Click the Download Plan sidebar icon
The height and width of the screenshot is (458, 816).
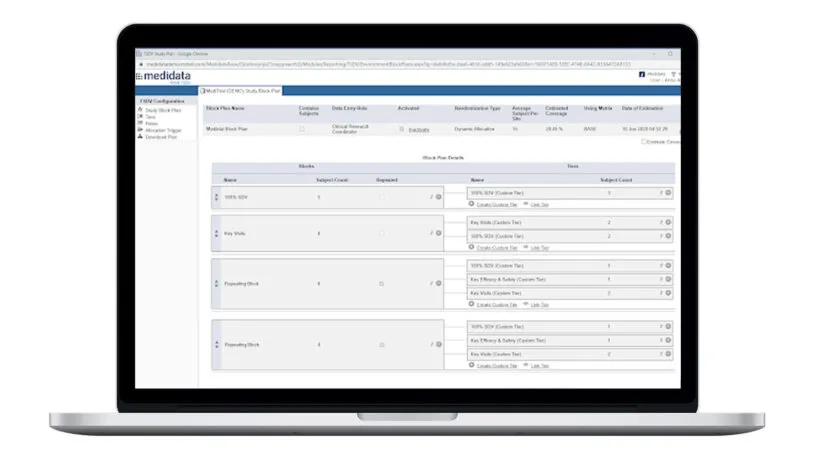click(140, 136)
